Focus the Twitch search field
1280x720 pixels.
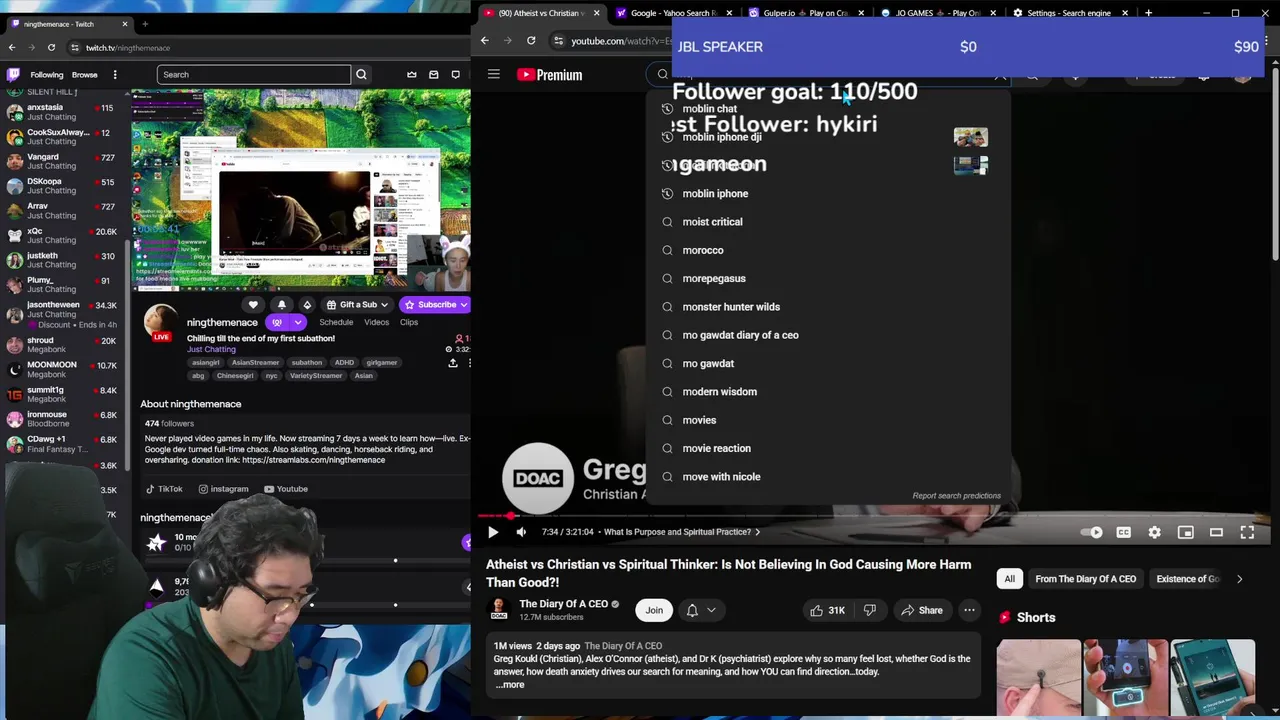(x=254, y=74)
